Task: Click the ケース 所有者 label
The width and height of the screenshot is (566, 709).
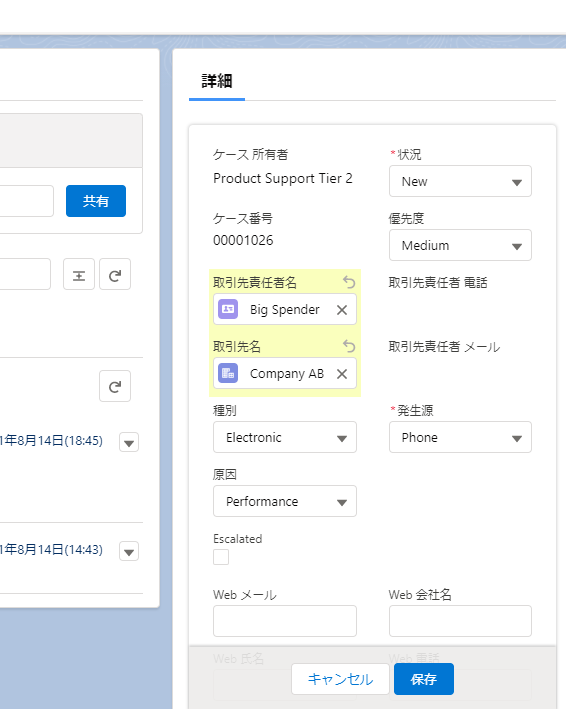Action: point(250,155)
